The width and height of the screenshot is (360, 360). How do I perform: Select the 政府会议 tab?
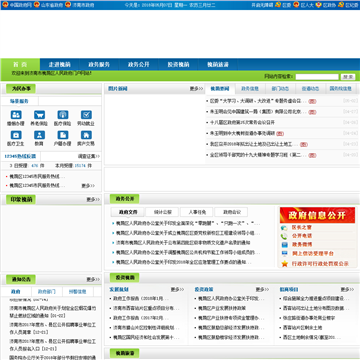[232, 212]
